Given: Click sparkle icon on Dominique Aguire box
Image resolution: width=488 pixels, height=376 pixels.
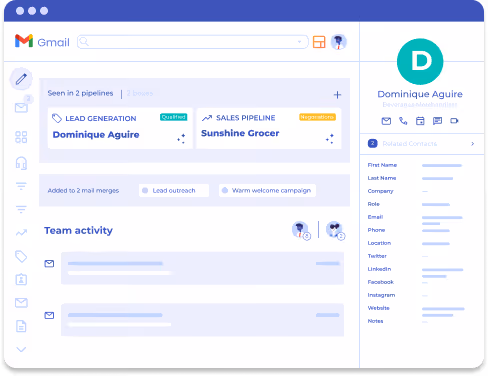Looking at the screenshot, I should pos(181,139).
